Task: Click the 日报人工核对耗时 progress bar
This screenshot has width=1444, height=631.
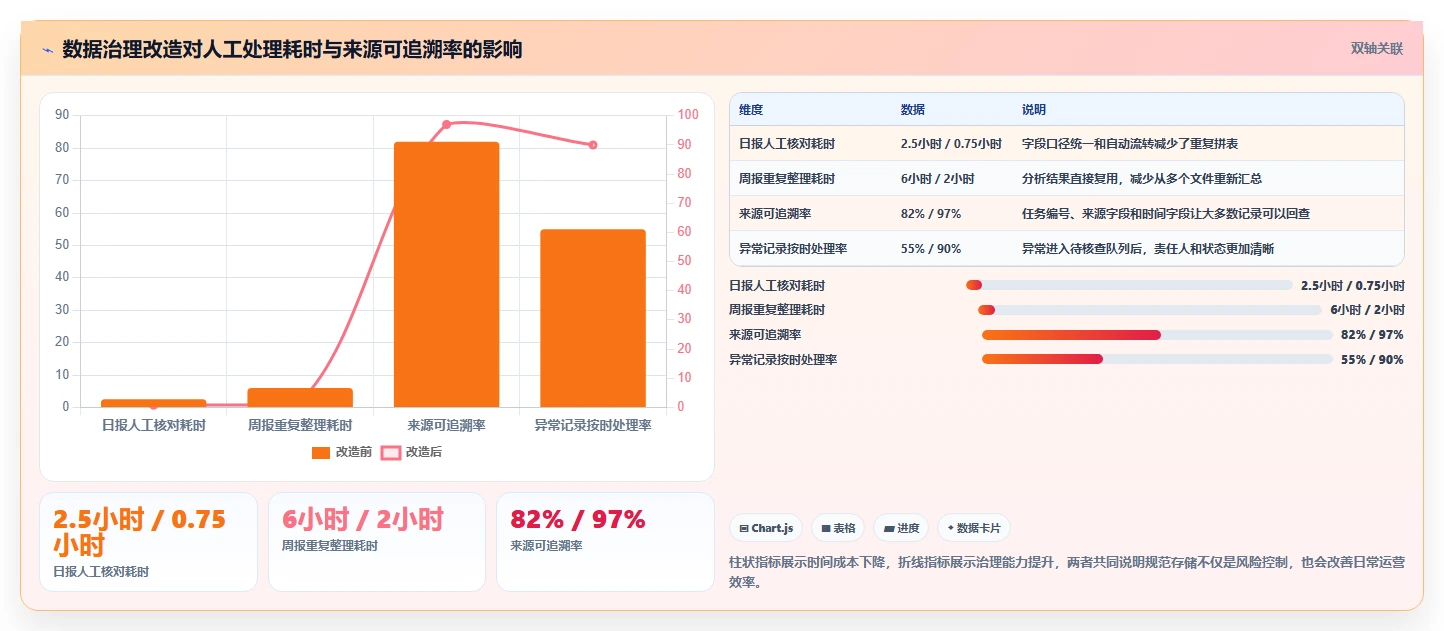Action: click(1129, 285)
